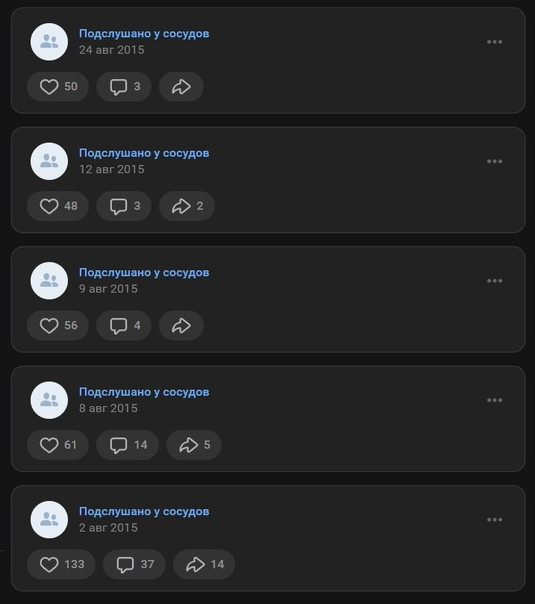The height and width of the screenshot is (604, 535).
Task: Open comments on the 9 авг 2015 post
Action: 124,325
